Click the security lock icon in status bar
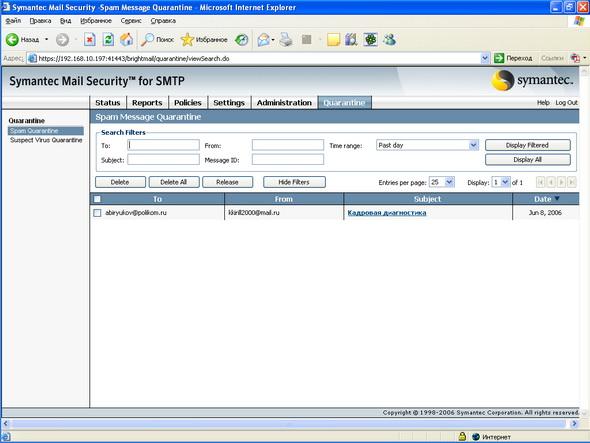Viewport: 590px width, 443px height. point(462,437)
